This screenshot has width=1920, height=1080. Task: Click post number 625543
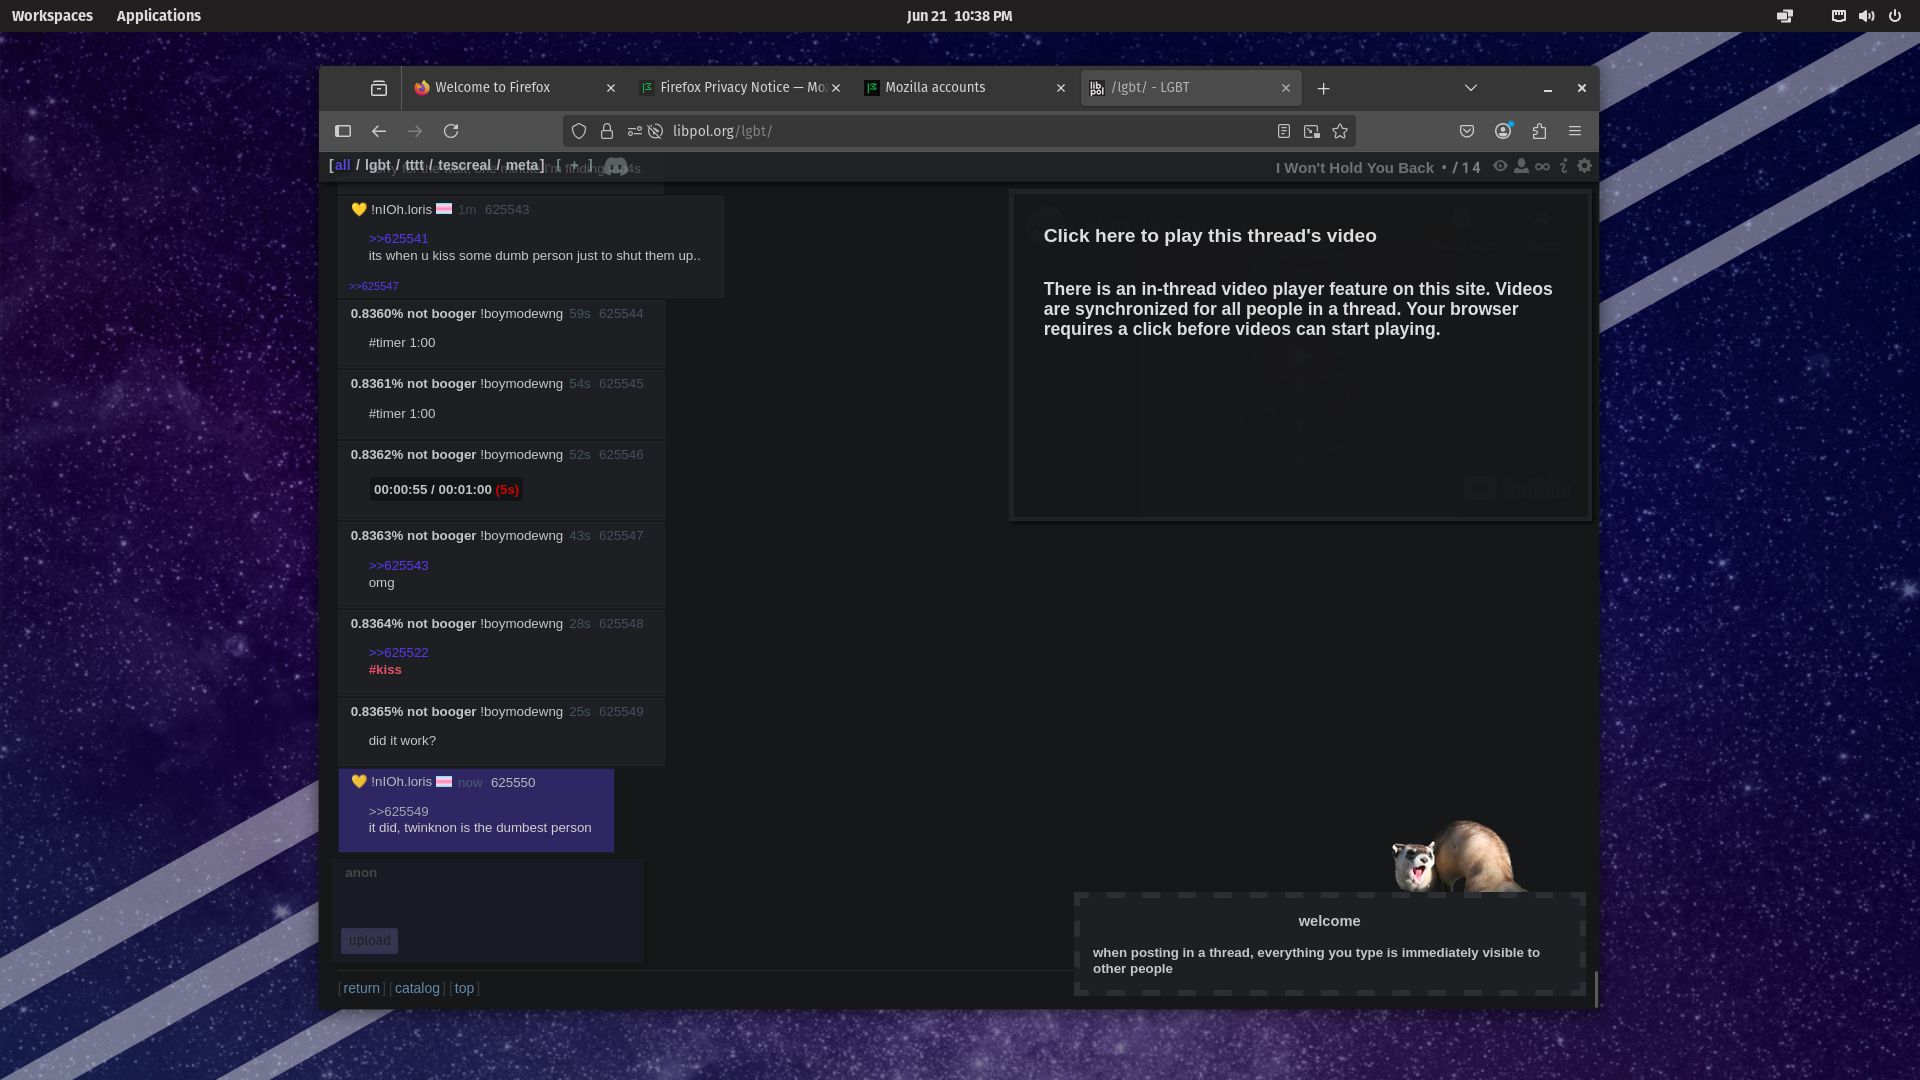(507, 210)
